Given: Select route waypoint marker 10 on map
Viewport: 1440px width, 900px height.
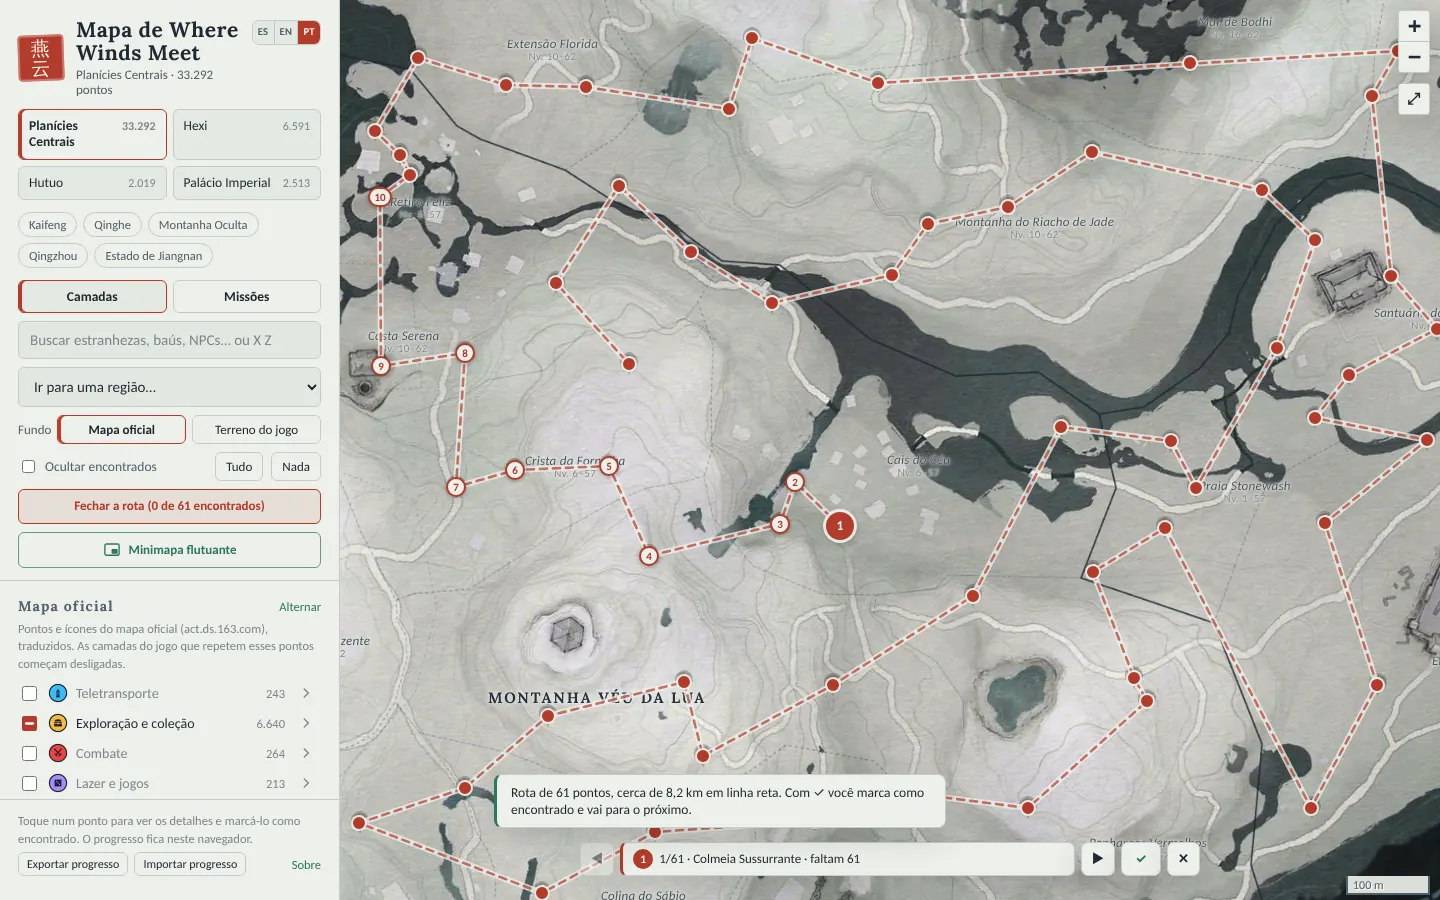Looking at the screenshot, I should (380, 197).
